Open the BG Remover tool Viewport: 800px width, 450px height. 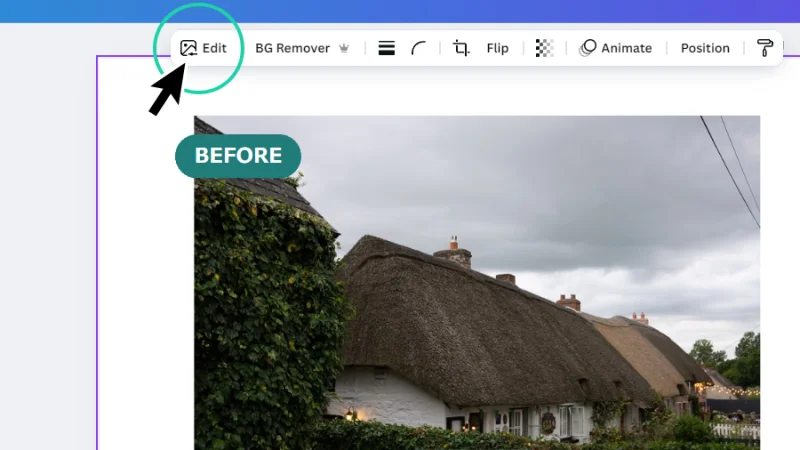click(x=292, y=48)
